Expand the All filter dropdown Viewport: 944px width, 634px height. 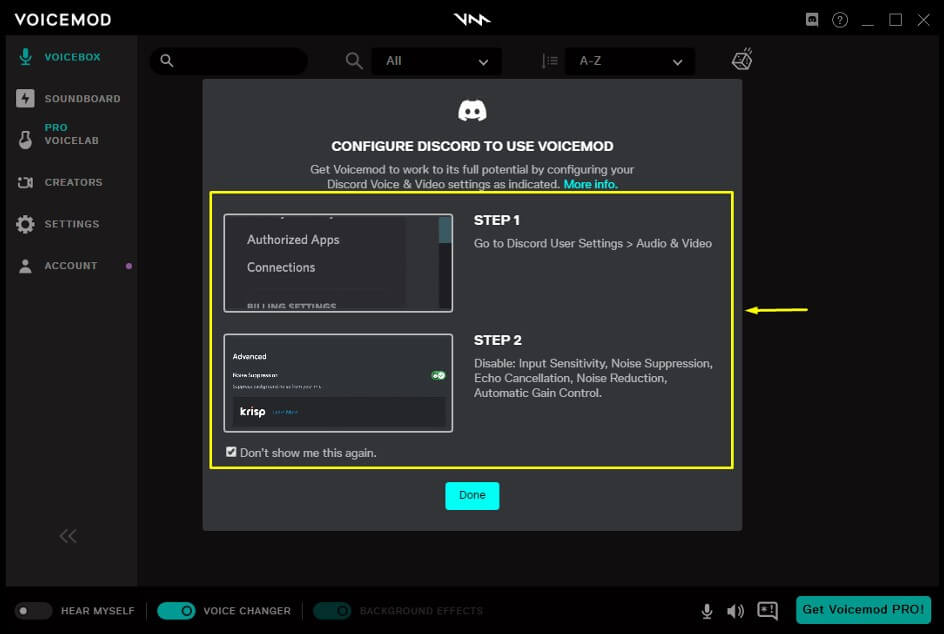click(x=436, y=61)
